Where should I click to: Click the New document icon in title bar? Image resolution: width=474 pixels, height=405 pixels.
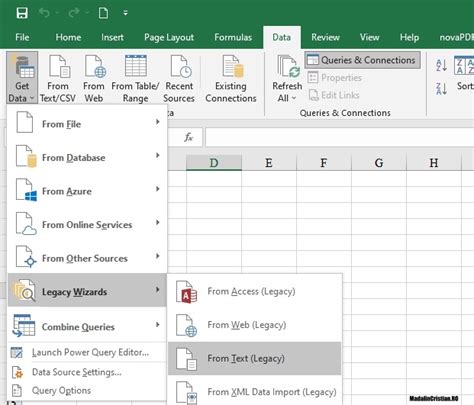pos(103,13)
